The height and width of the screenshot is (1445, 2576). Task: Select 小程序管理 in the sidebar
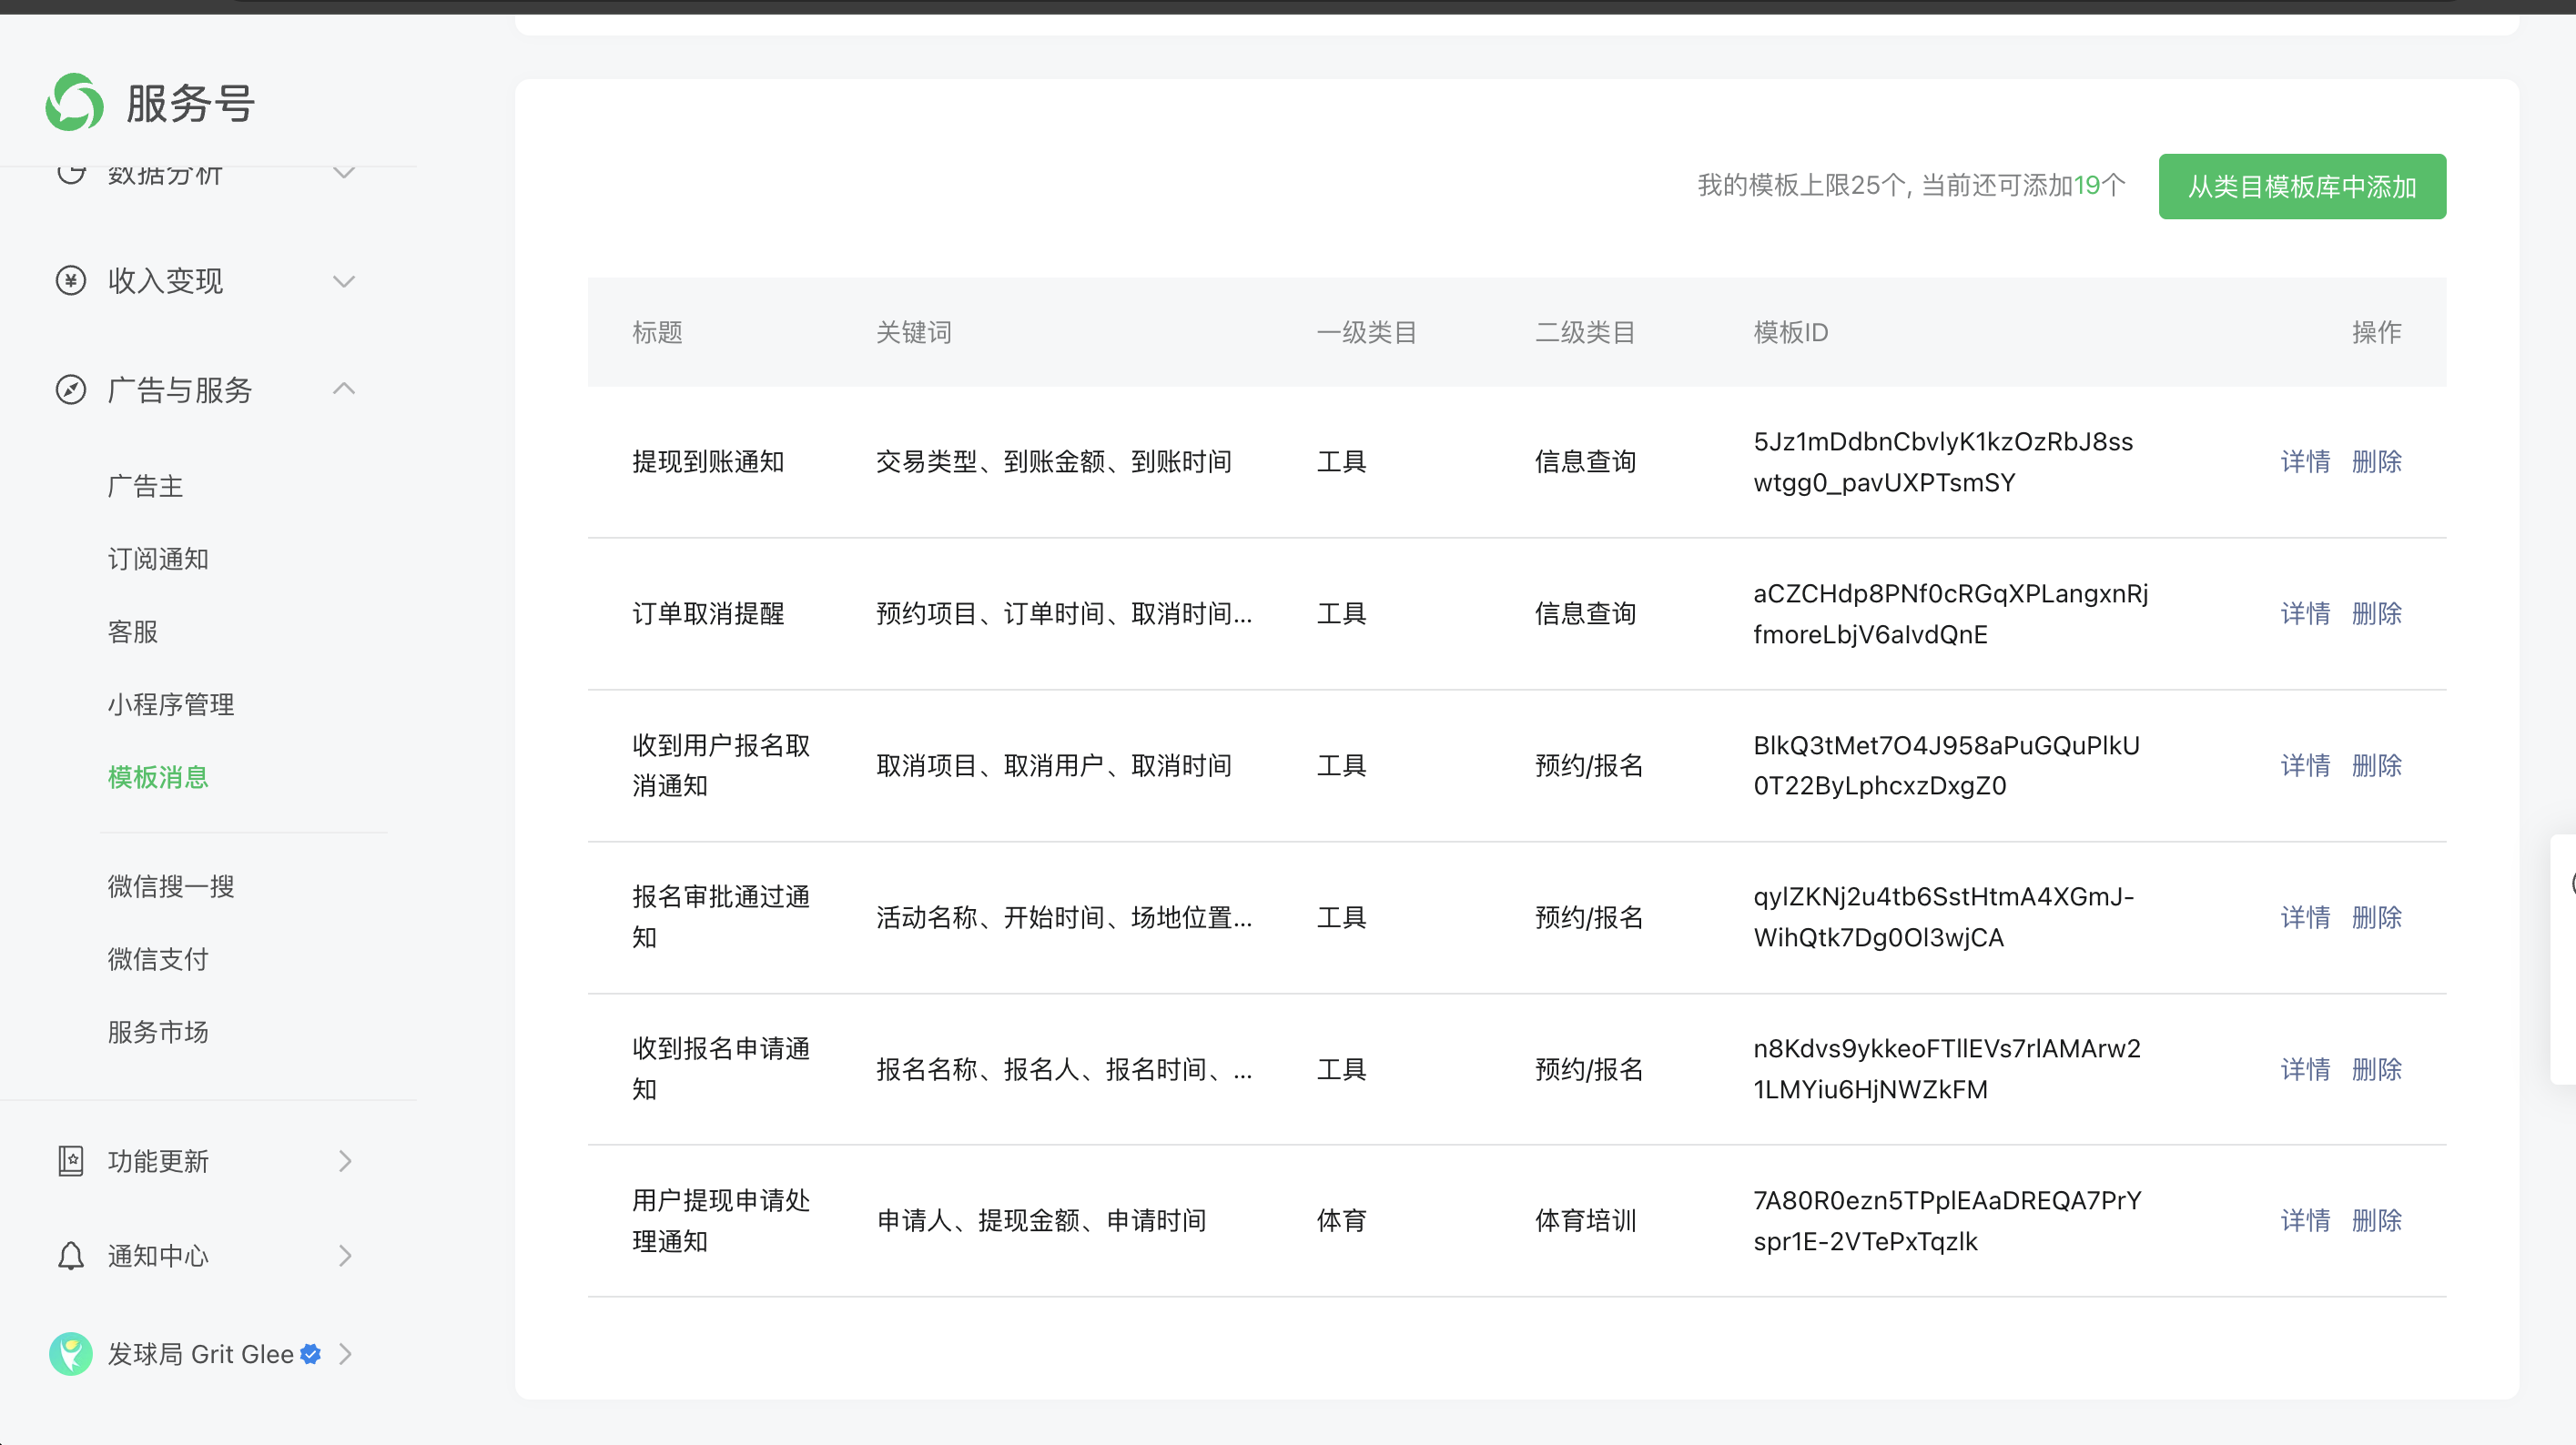[x=170, y=704]
